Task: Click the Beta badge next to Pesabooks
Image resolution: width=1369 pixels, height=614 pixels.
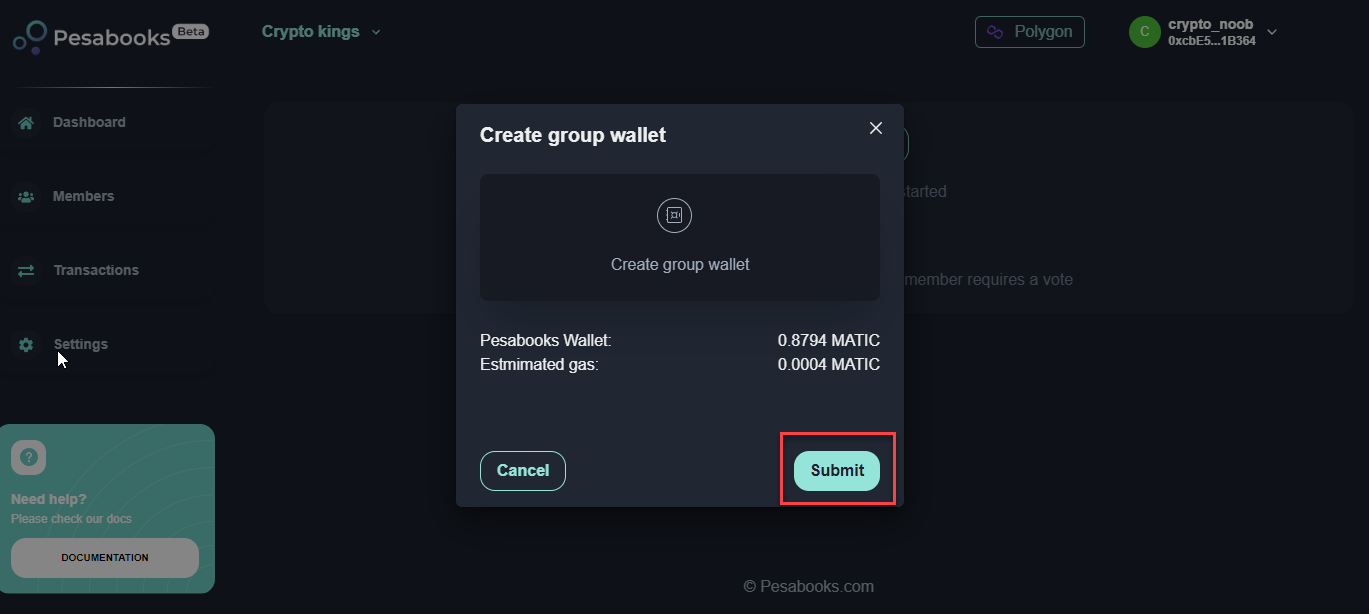Action: (190, 31)
